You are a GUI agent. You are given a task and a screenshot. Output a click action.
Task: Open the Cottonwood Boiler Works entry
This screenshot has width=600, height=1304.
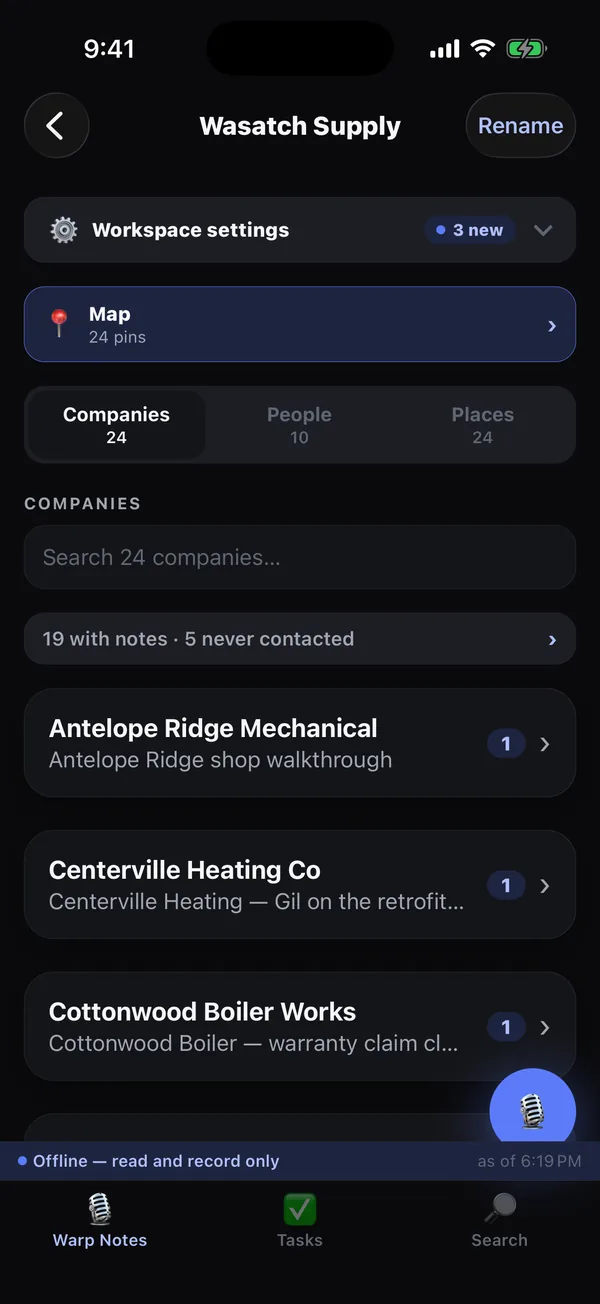tap(300, 1027)
